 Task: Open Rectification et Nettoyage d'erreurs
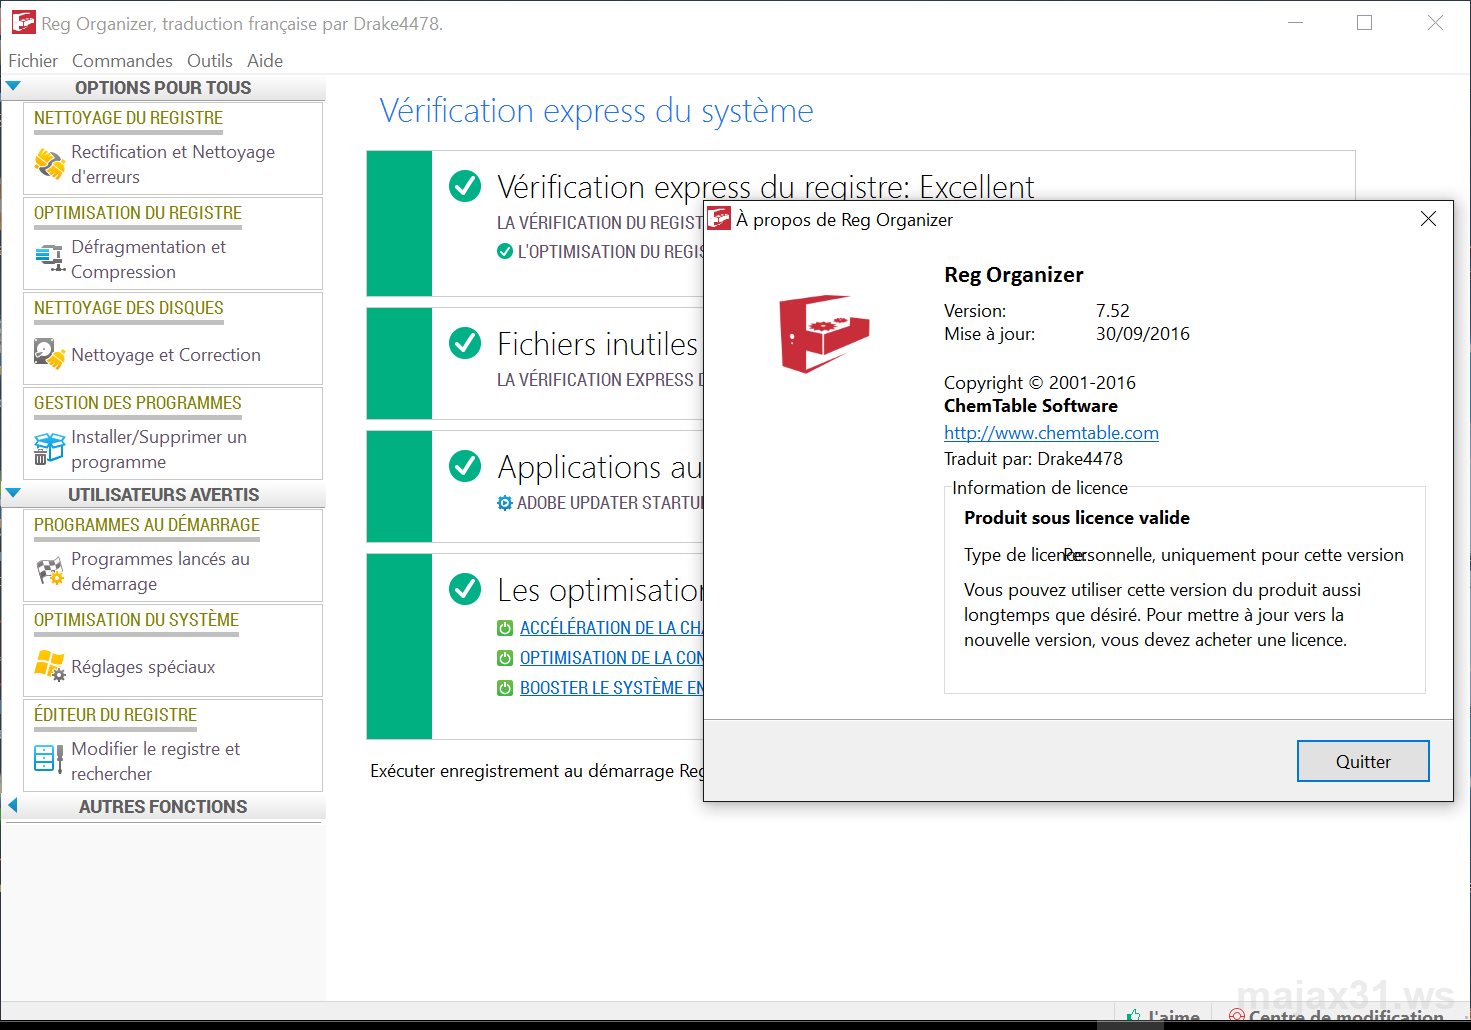coord(173,164)
